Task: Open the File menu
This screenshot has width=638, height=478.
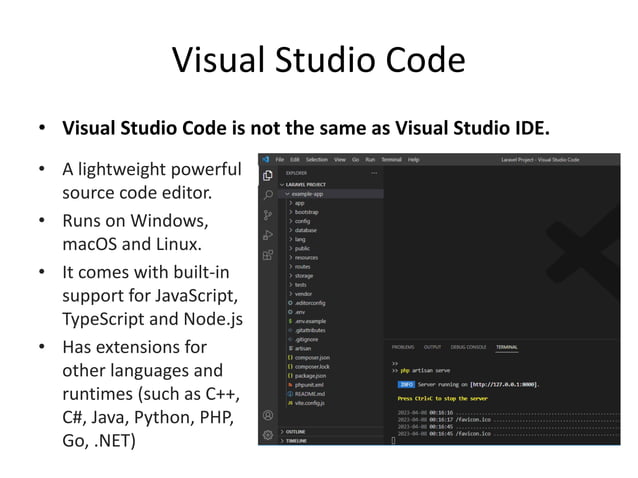Action: (281, 159)
